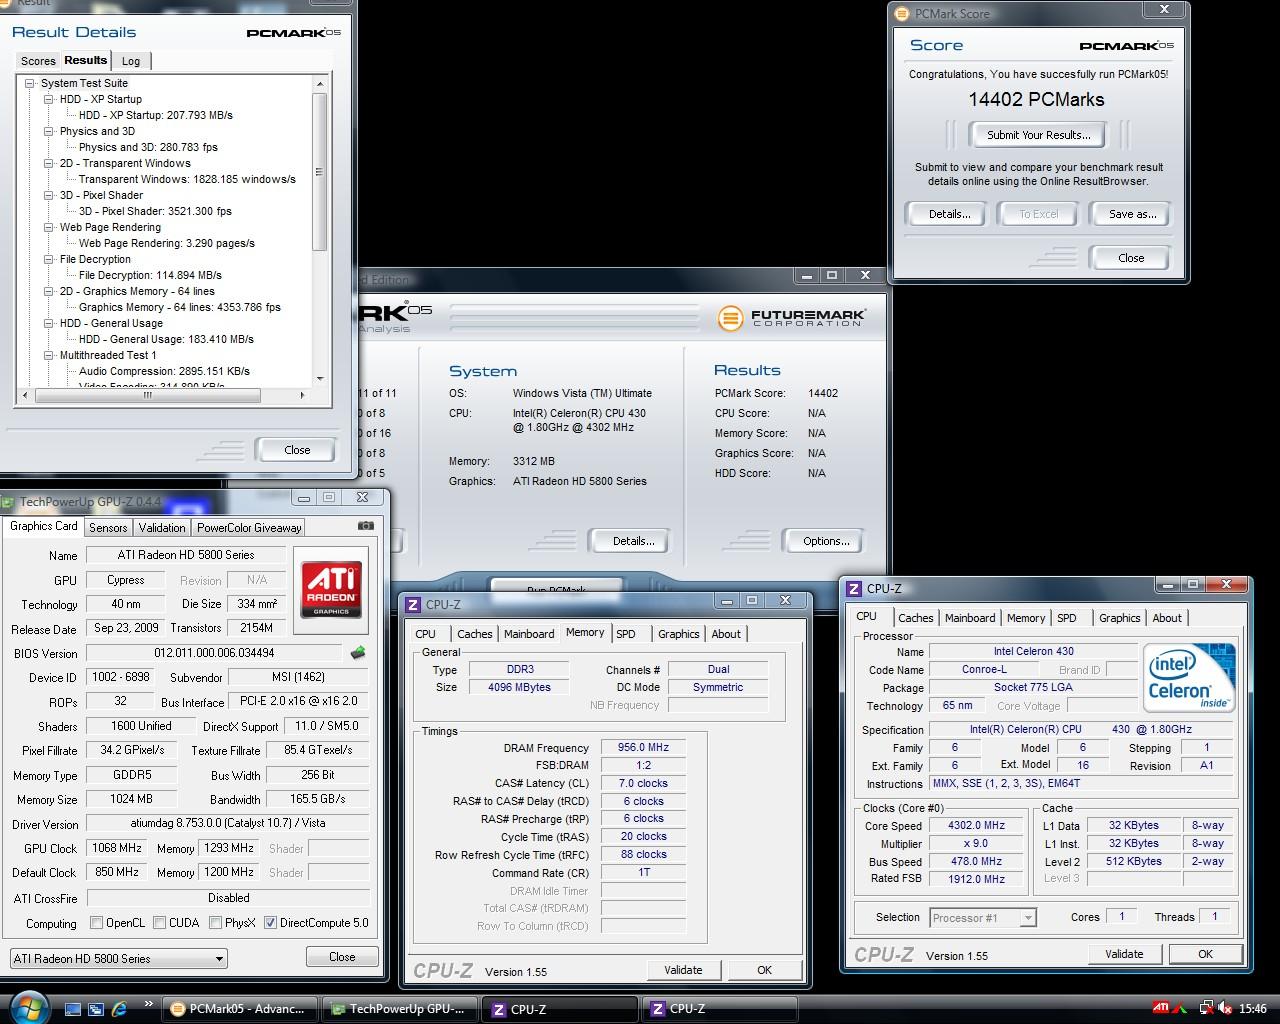Click TechPowerUp GPU-Z taskbar button
Image resolution: width=1280 pixels, height=1024 pixels.
pos(400,1009)
